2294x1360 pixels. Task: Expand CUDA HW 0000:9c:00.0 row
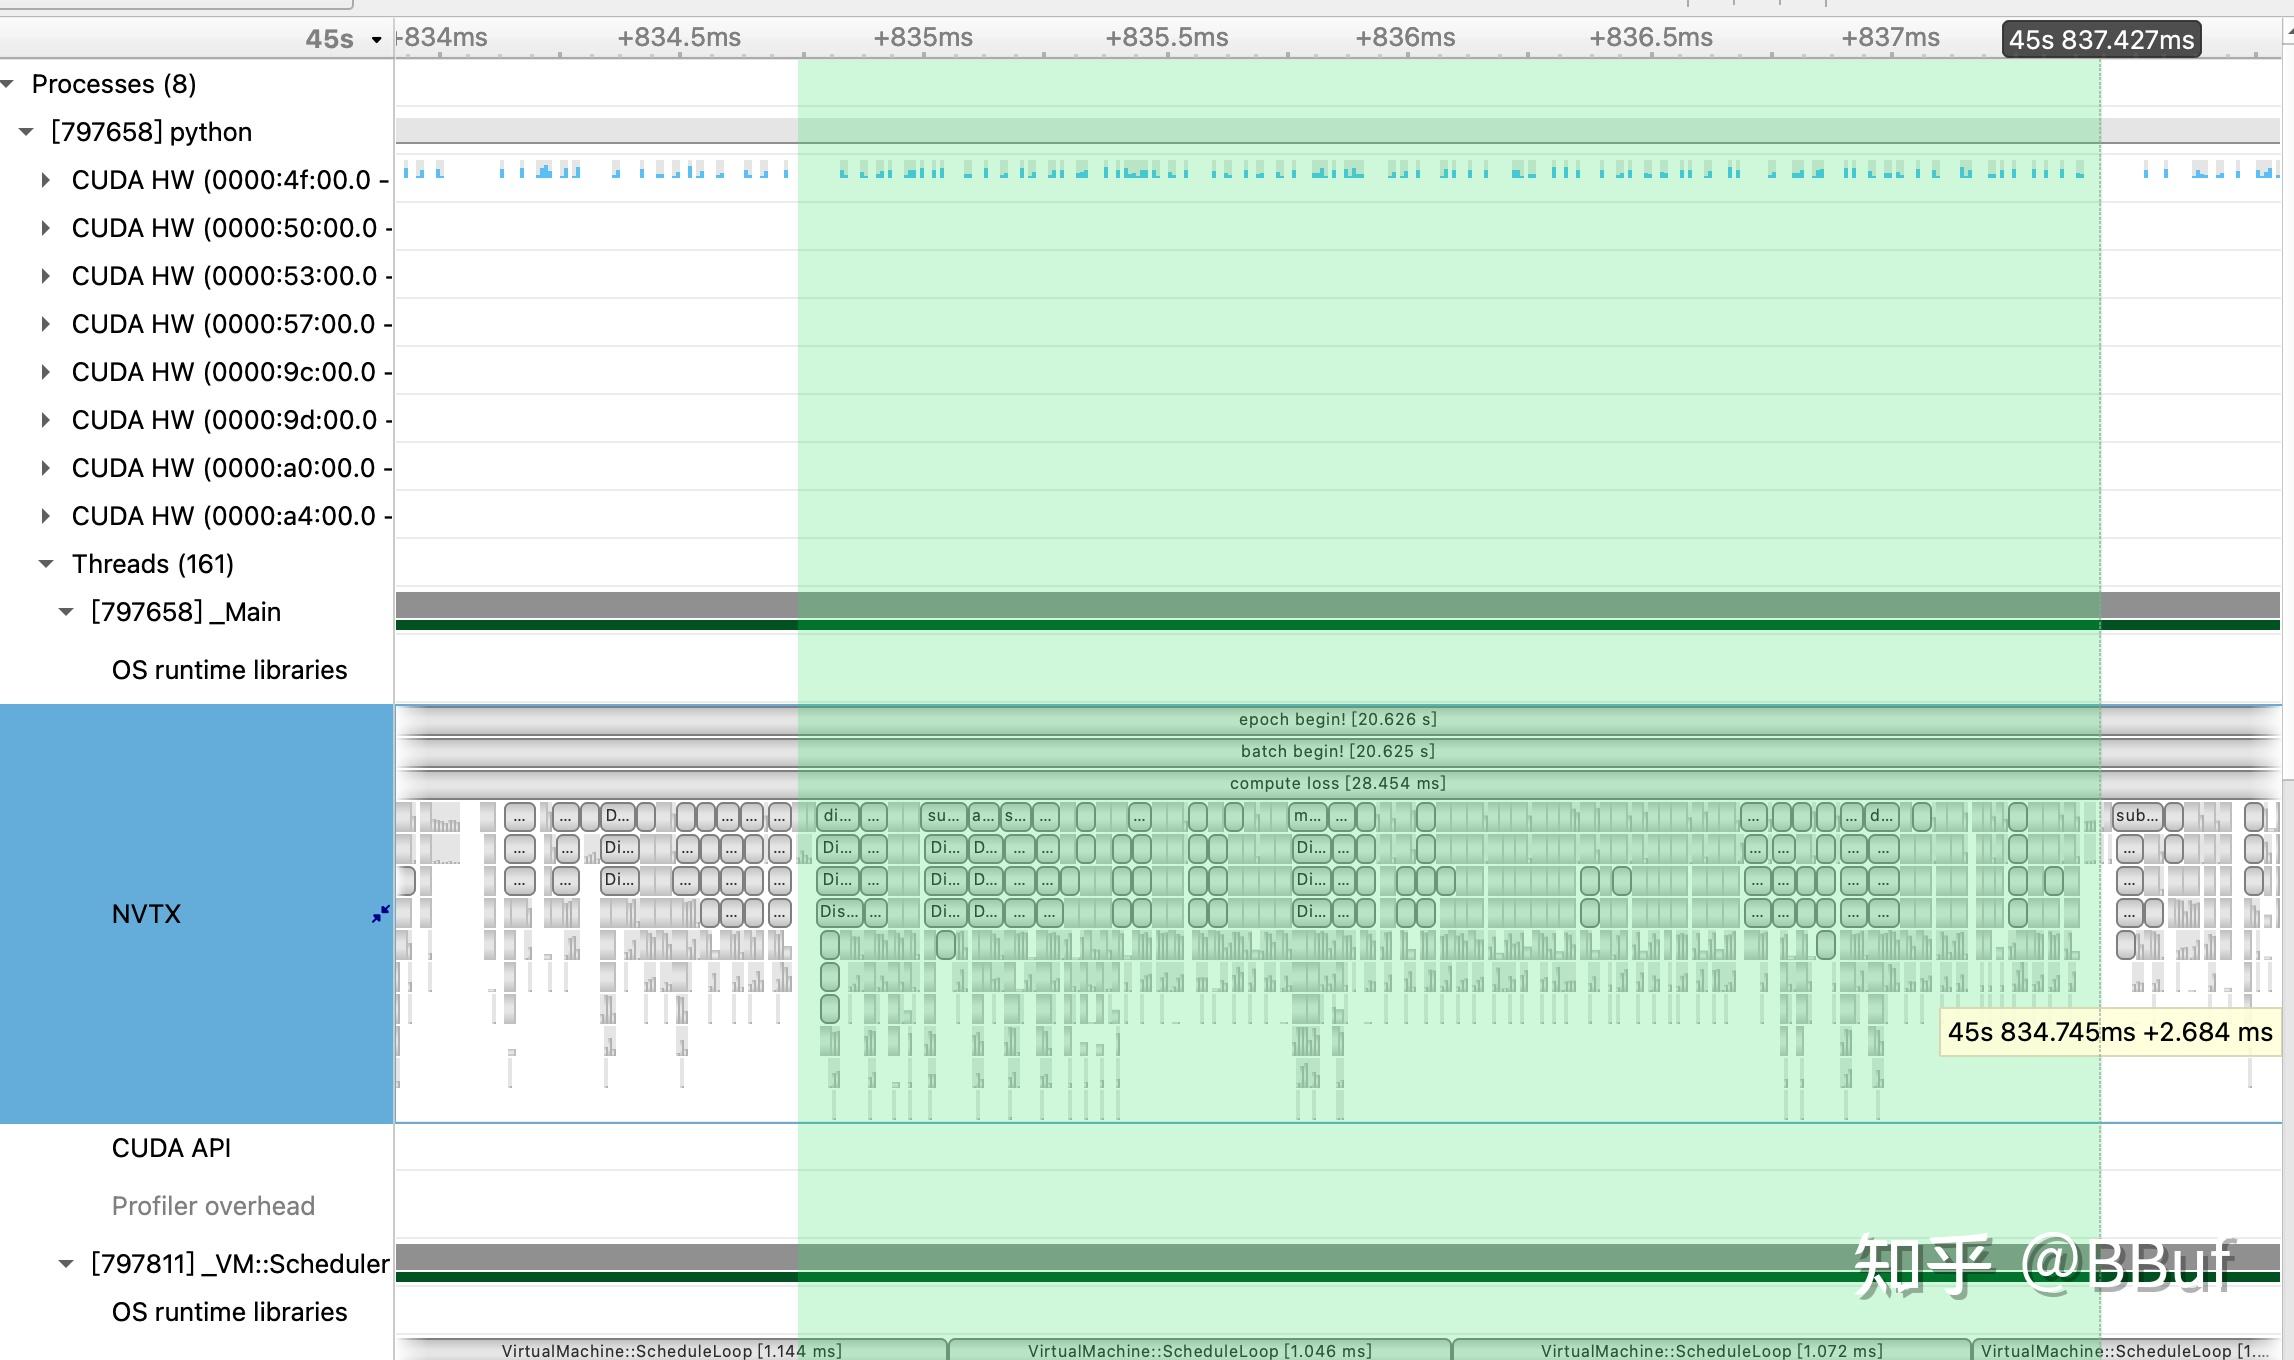pos(45,372)
